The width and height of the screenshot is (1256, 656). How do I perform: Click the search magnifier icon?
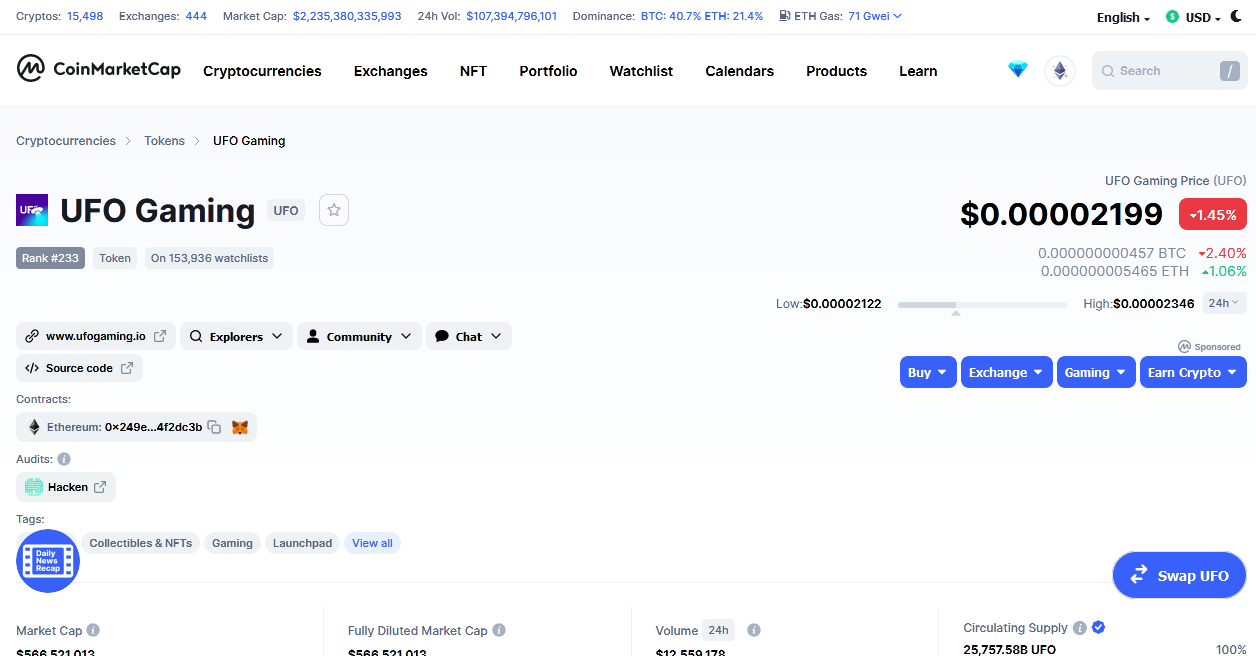click(x=1108, y=71)
